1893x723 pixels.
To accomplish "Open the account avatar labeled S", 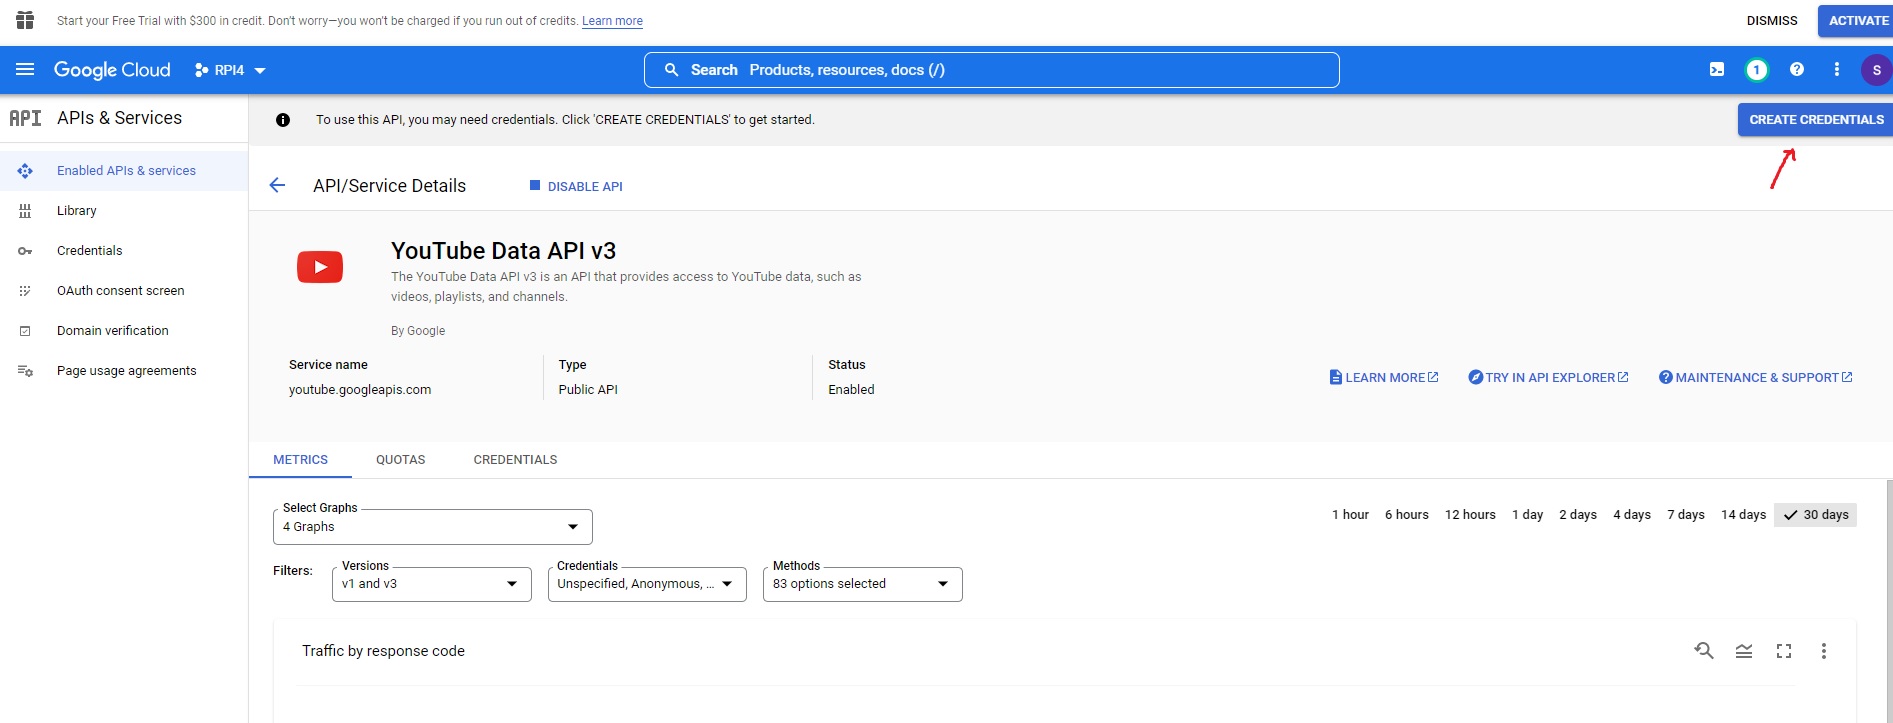I will 1876,70.
